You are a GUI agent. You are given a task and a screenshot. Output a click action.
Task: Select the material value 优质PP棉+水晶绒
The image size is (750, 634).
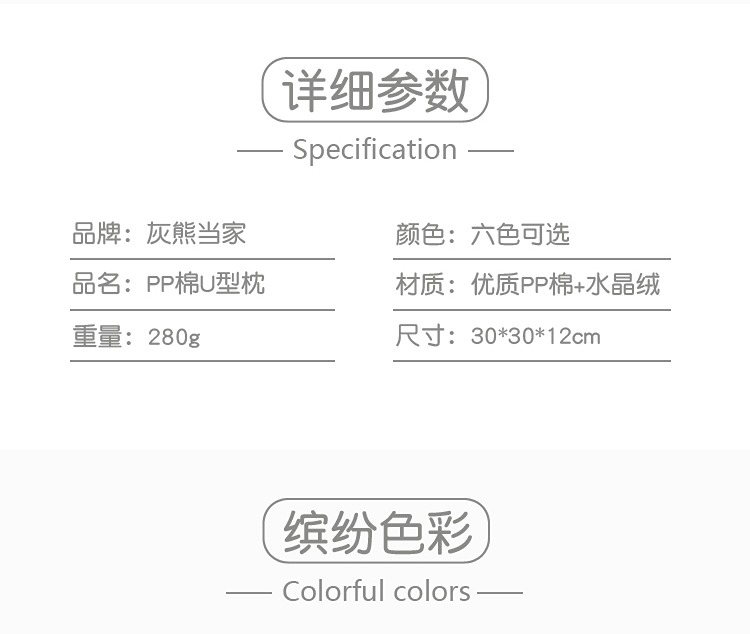click(566, 285)
